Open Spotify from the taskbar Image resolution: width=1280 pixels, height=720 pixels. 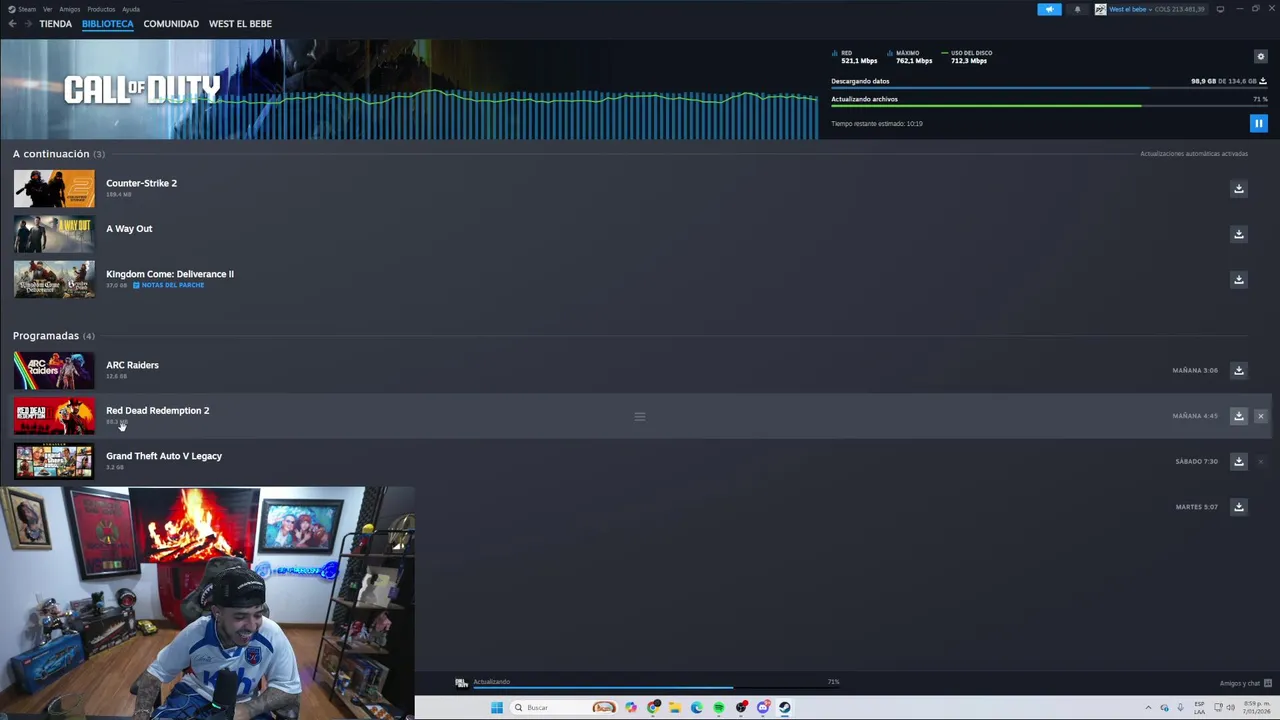point(719,708)
